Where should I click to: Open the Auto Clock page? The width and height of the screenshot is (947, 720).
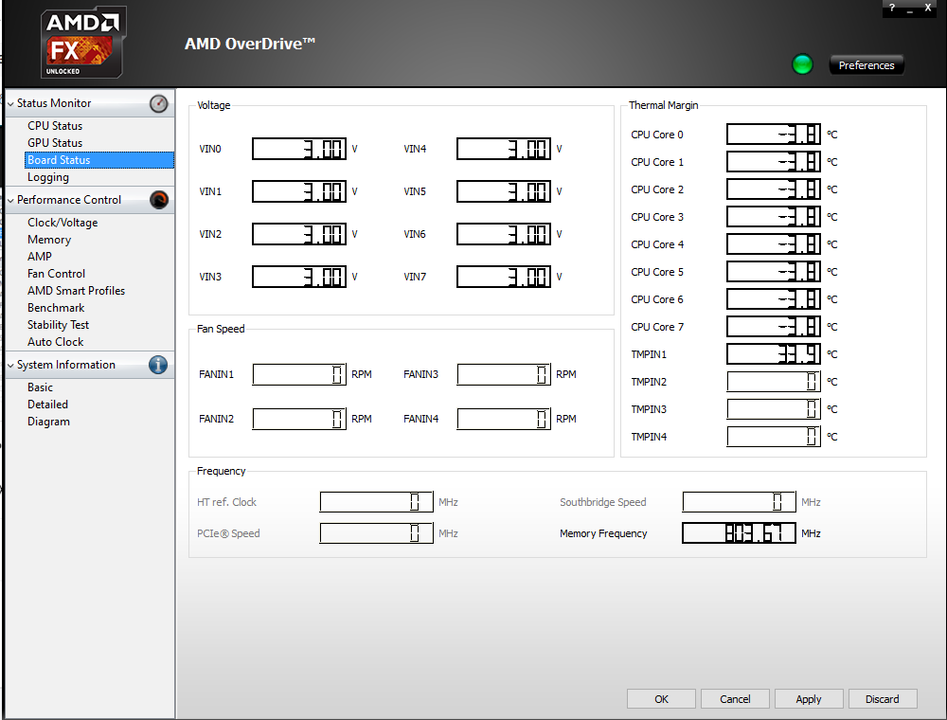(56, 342)
